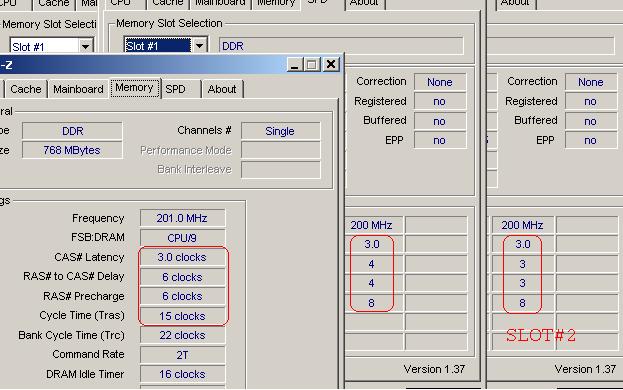
Task: Click the EPP no value in the middle window
Action: (x=439, y=140)
